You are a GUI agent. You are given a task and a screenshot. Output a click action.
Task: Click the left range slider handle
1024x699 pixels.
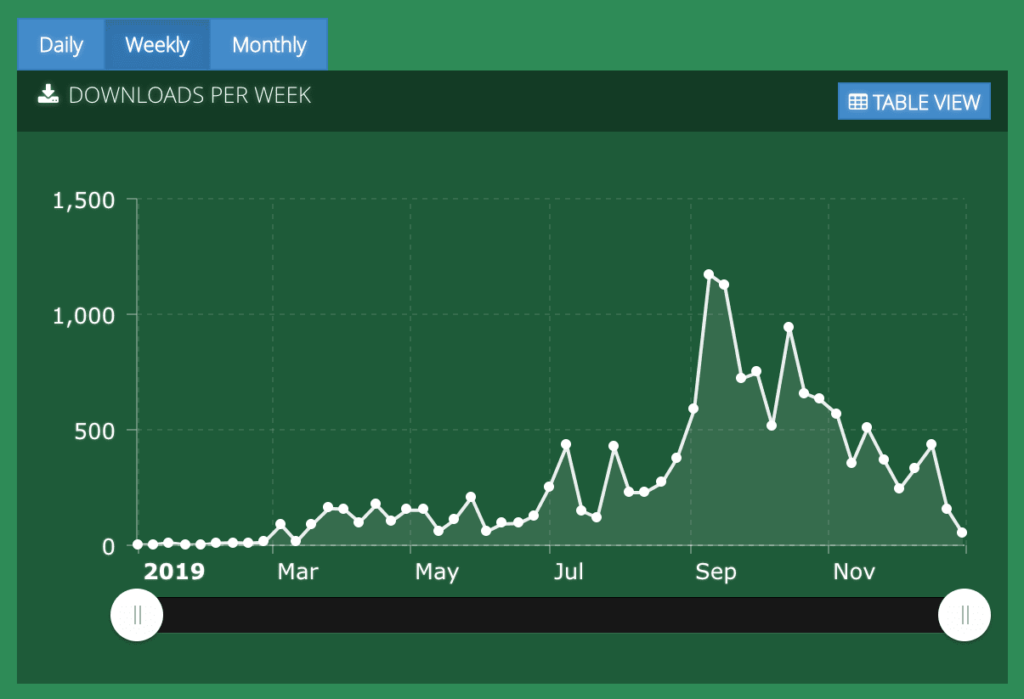(136, 615)
